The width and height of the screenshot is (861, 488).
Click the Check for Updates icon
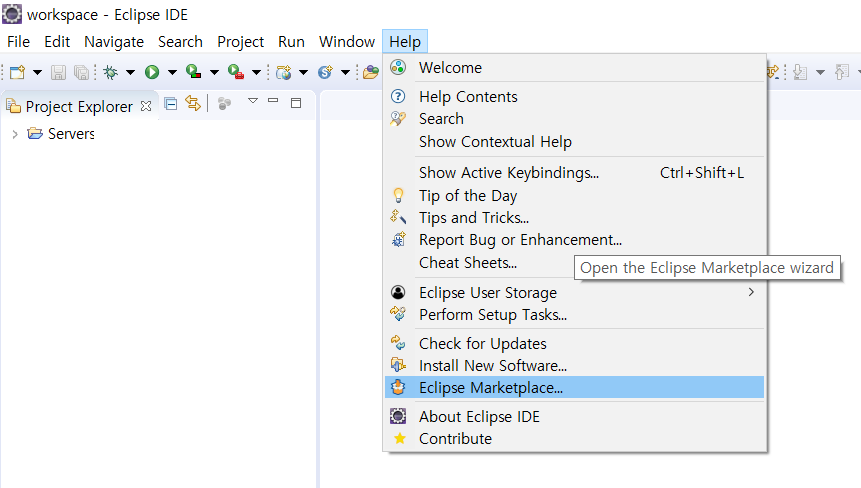[398, 343]
